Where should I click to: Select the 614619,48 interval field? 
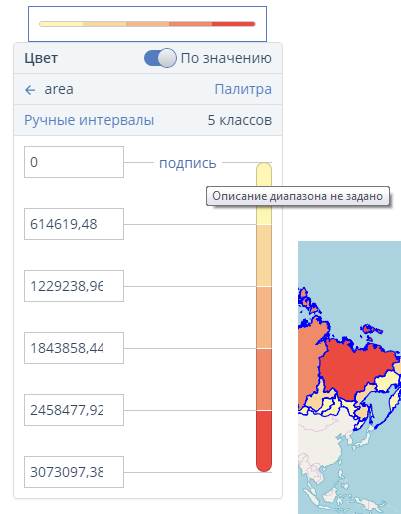pos(74,224)
